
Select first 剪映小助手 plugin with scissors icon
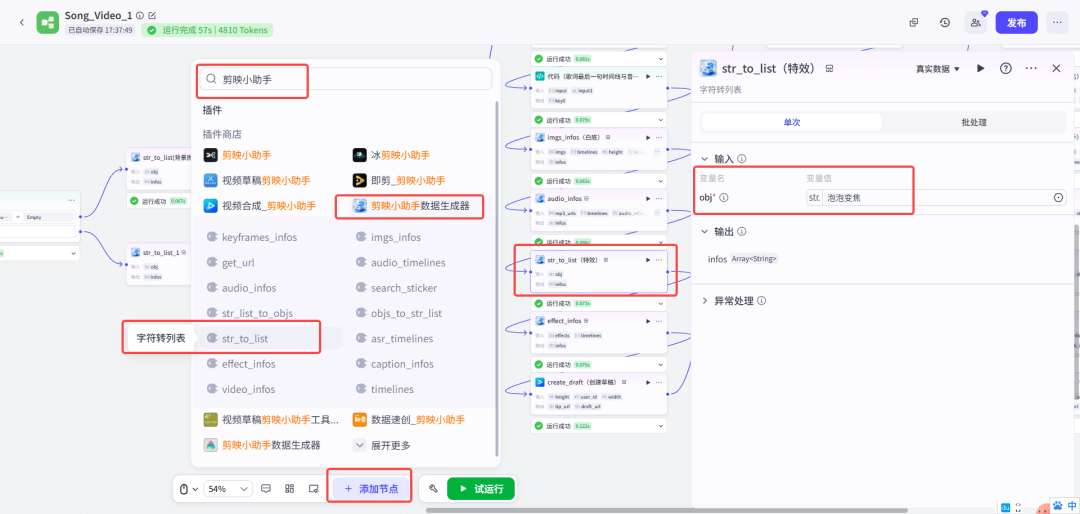[238, 155]
